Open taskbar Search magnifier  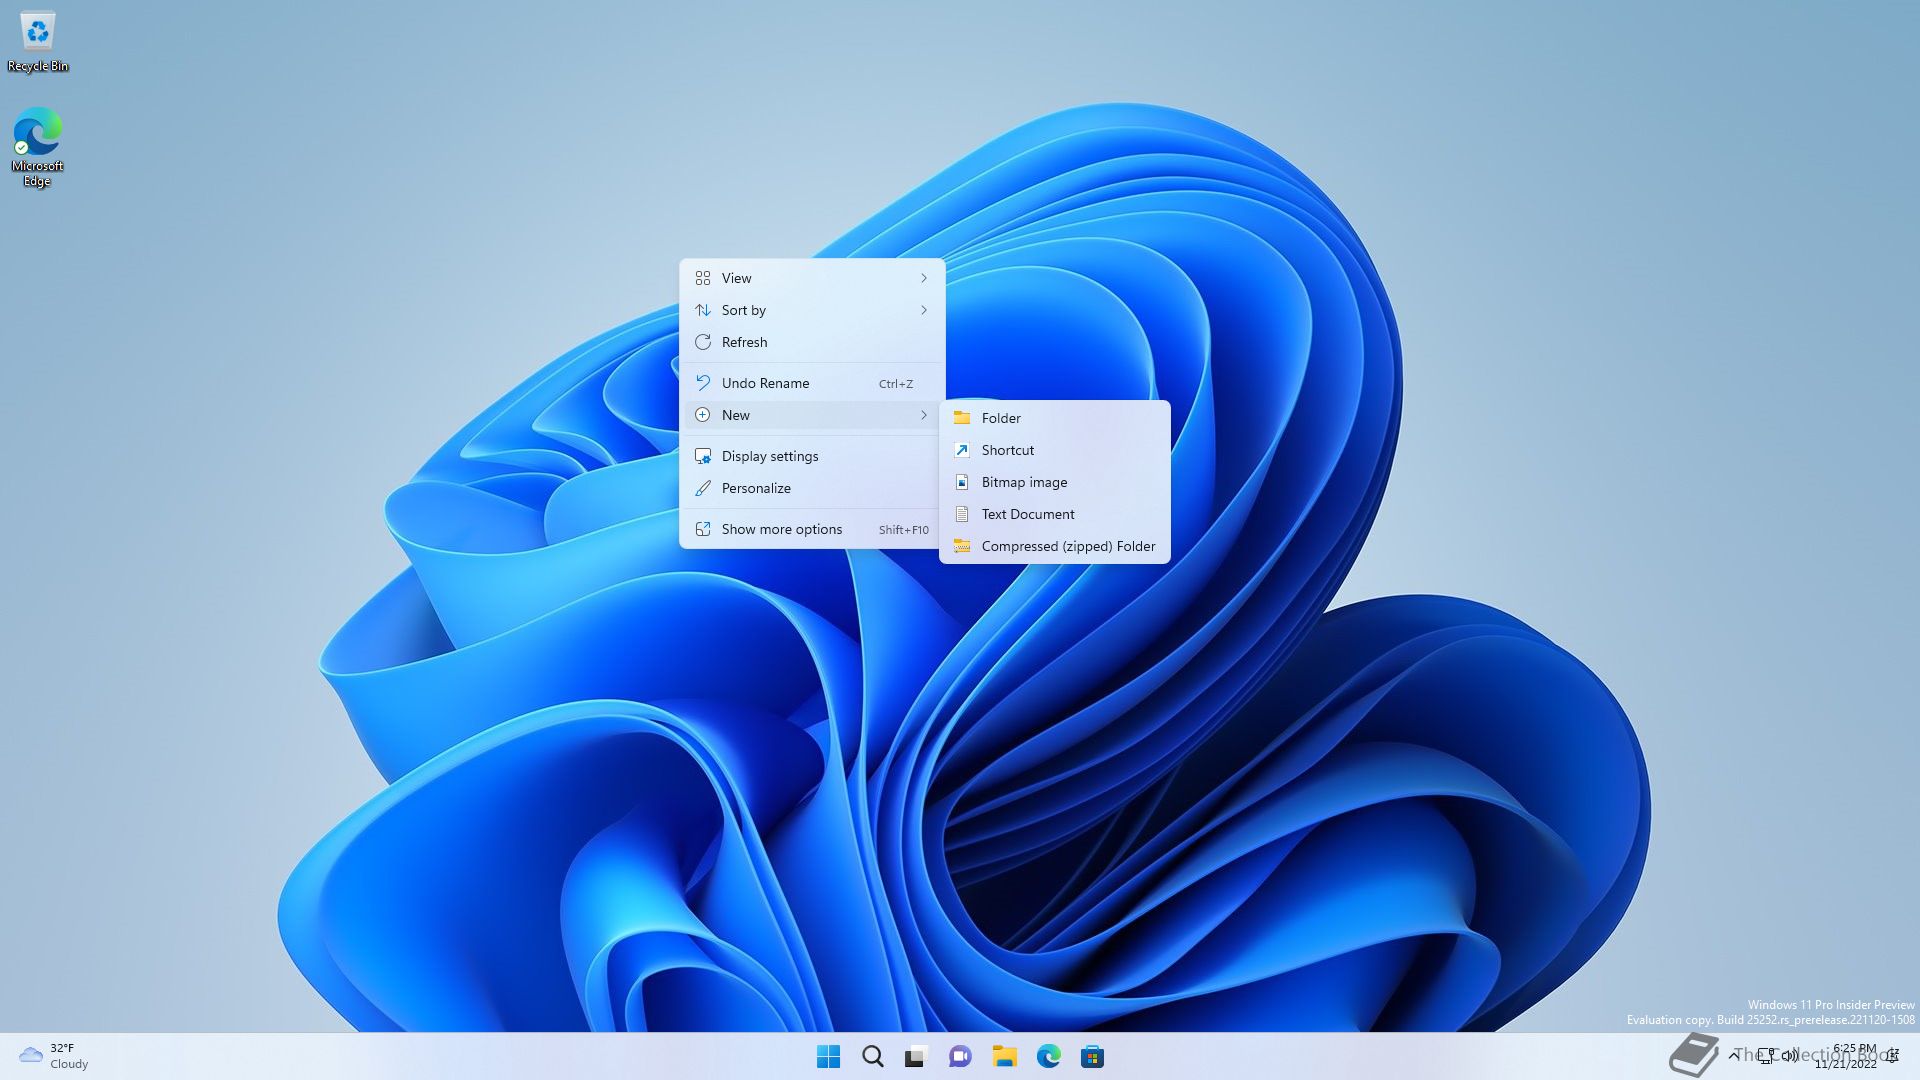point(872,1056)
